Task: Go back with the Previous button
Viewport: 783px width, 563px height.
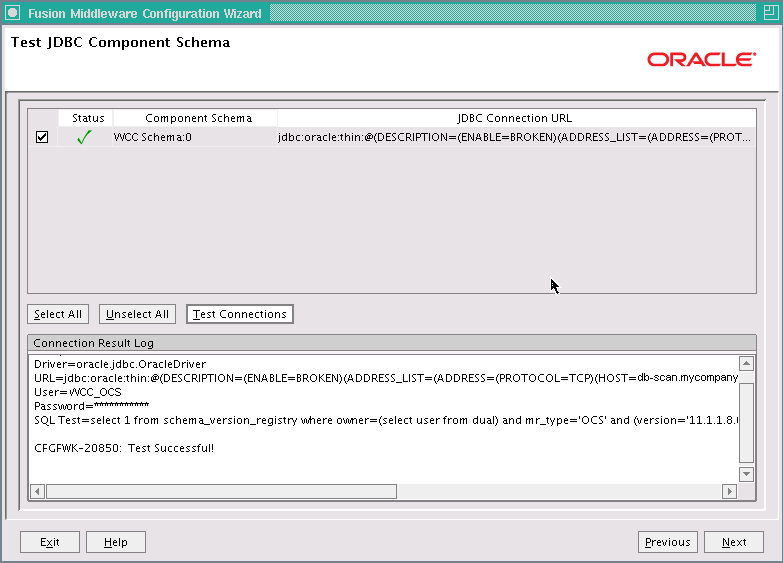Action: (668, 542)
